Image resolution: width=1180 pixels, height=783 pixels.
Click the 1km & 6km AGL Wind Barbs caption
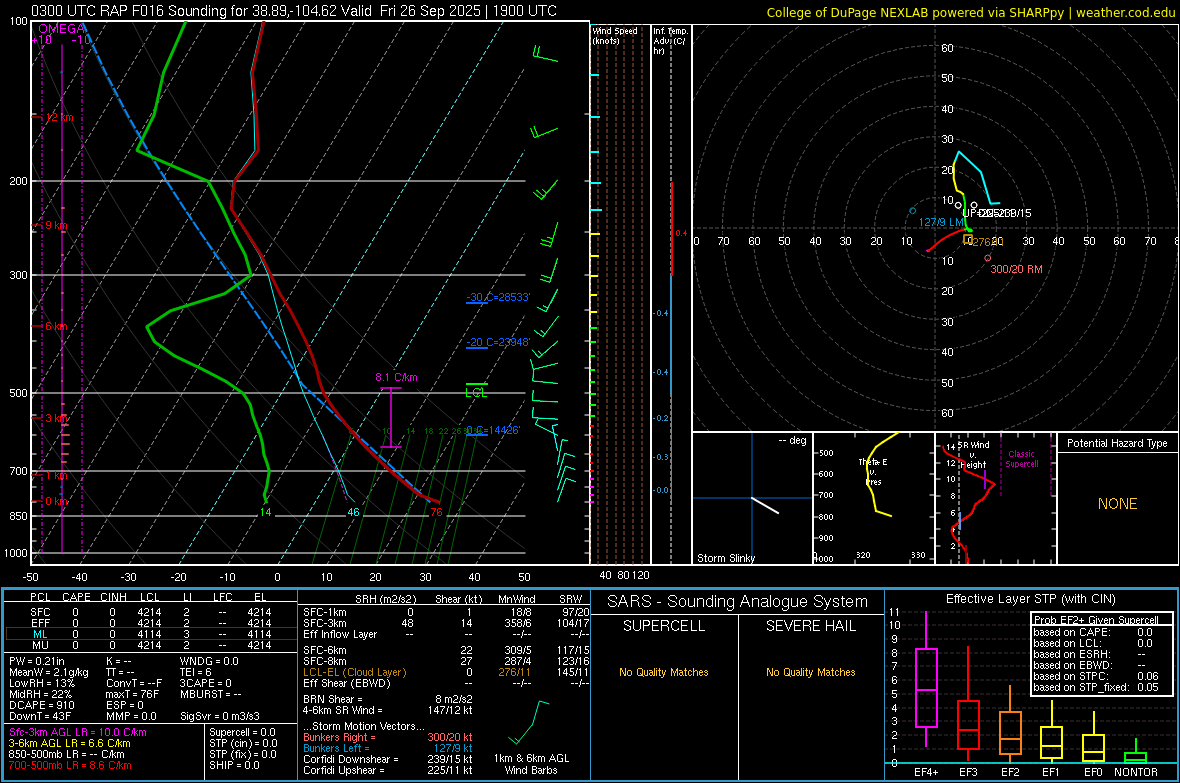531,764
